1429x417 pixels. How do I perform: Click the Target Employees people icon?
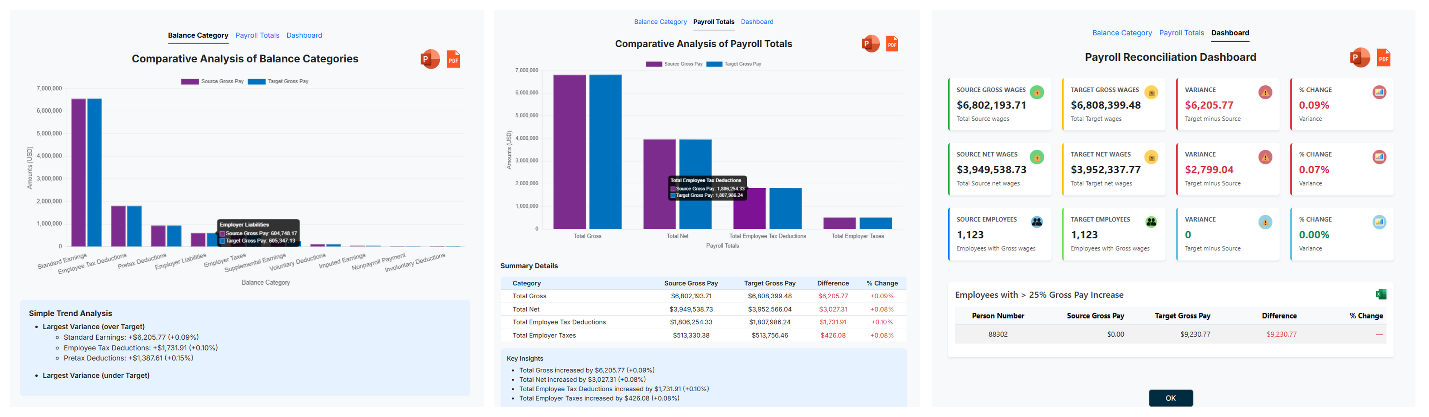click(1151, 222)
